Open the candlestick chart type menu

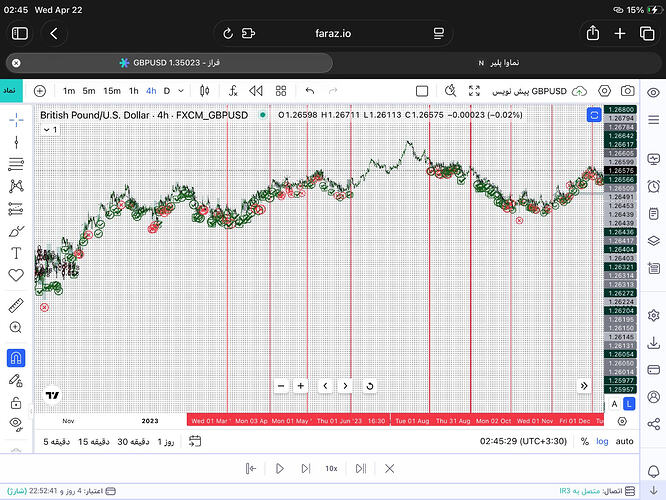204,91
